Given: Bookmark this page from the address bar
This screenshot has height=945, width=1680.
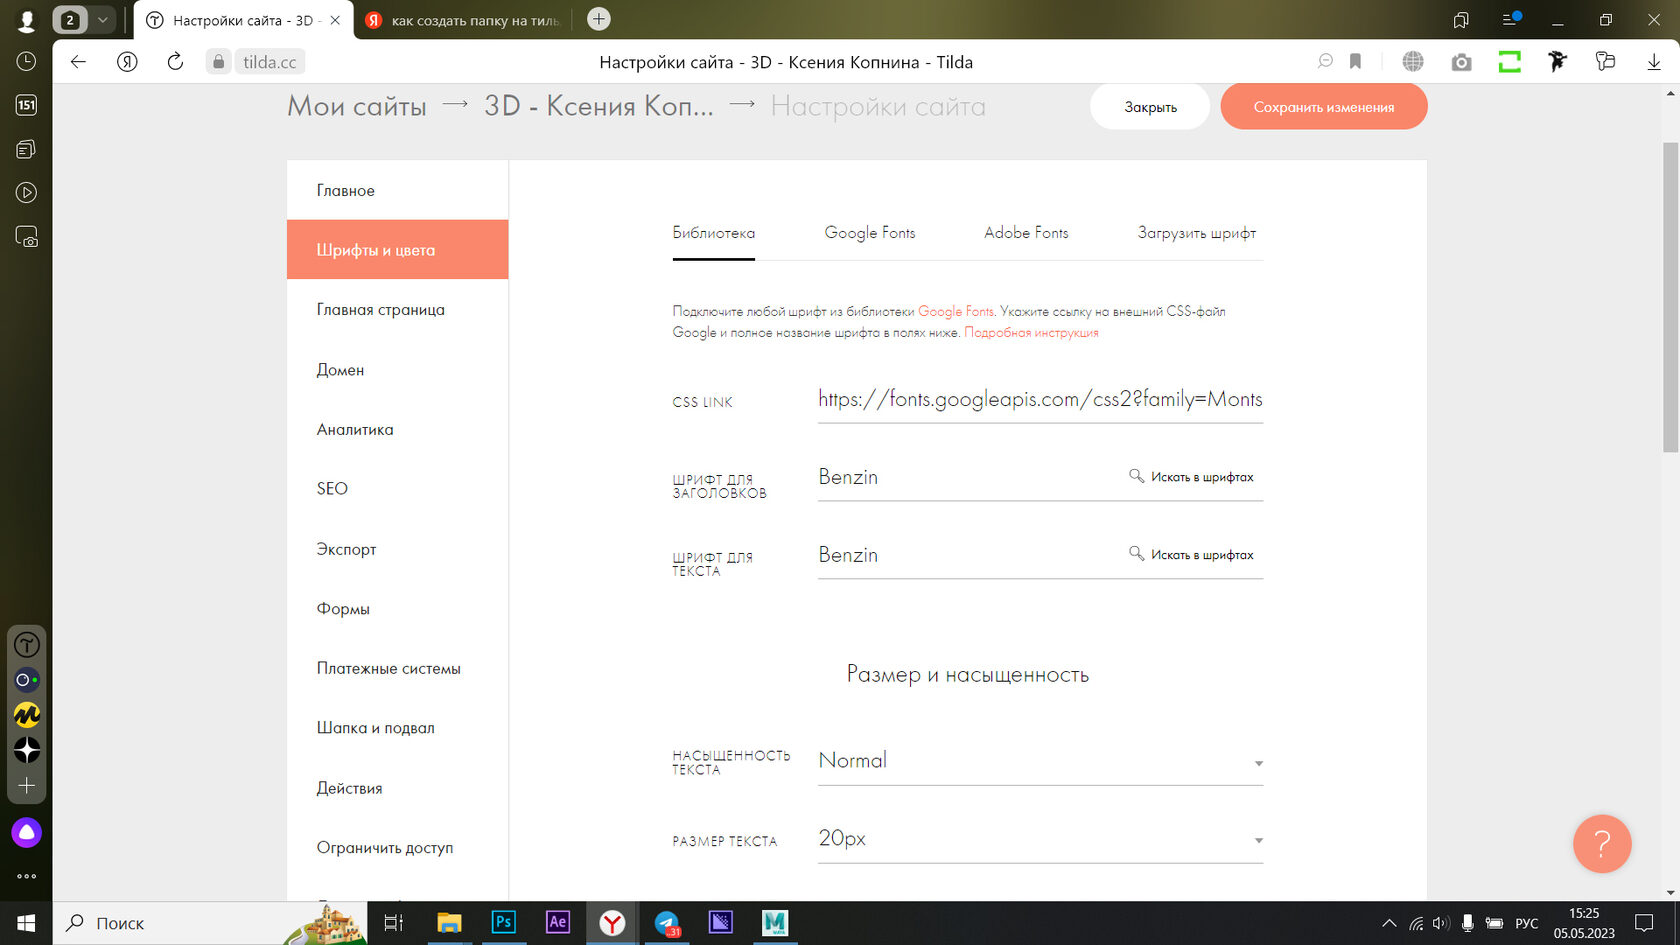Looking at the screenshot, I should 1355,62.
